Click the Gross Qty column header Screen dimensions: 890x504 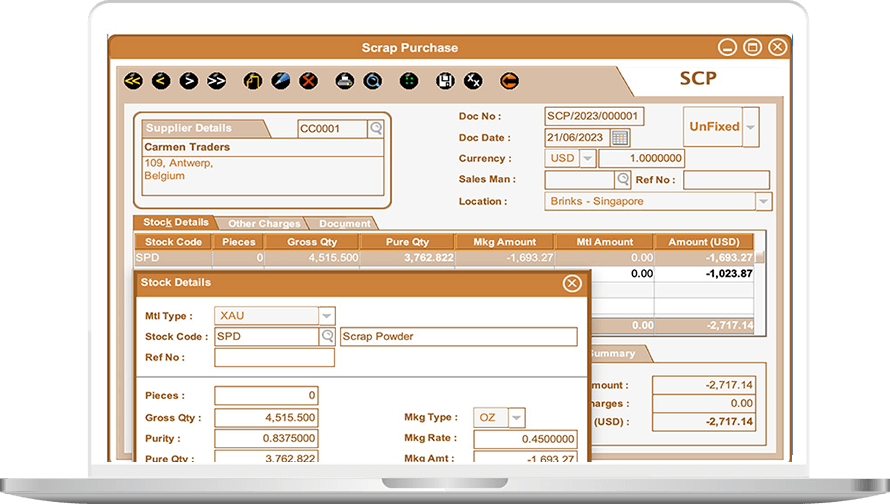coord(312,242)
